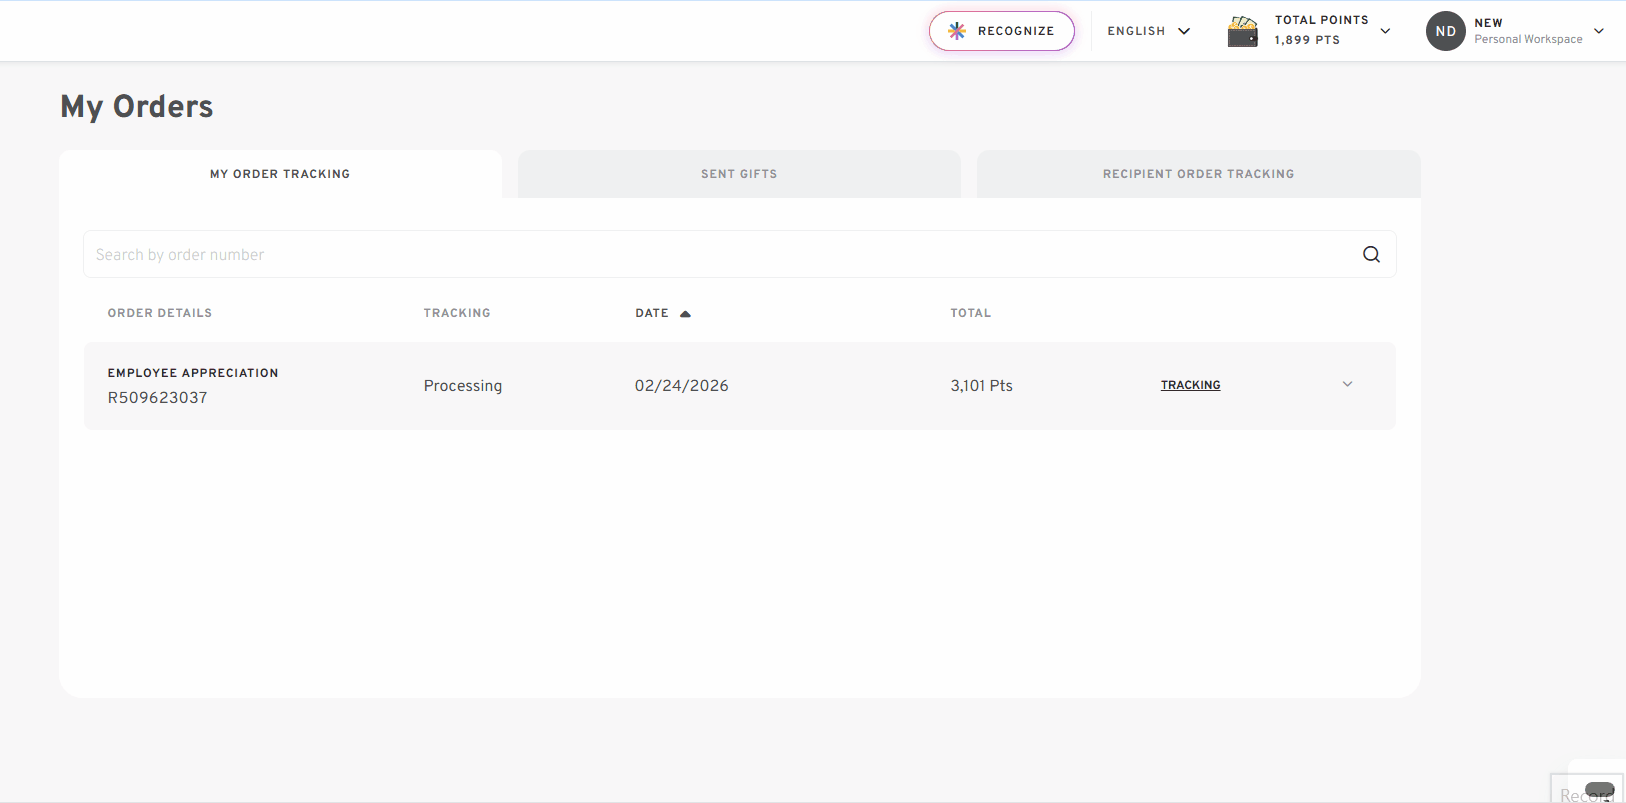
Task: Click the 1,899 PTS balance text
Action: tap(1307, 40)
